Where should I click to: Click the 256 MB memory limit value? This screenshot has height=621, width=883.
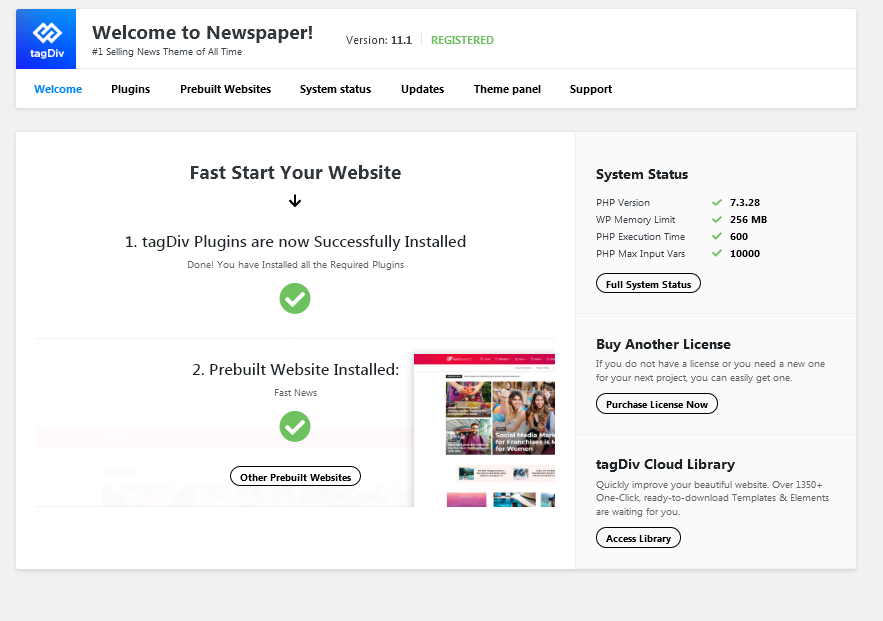(748, 220)
